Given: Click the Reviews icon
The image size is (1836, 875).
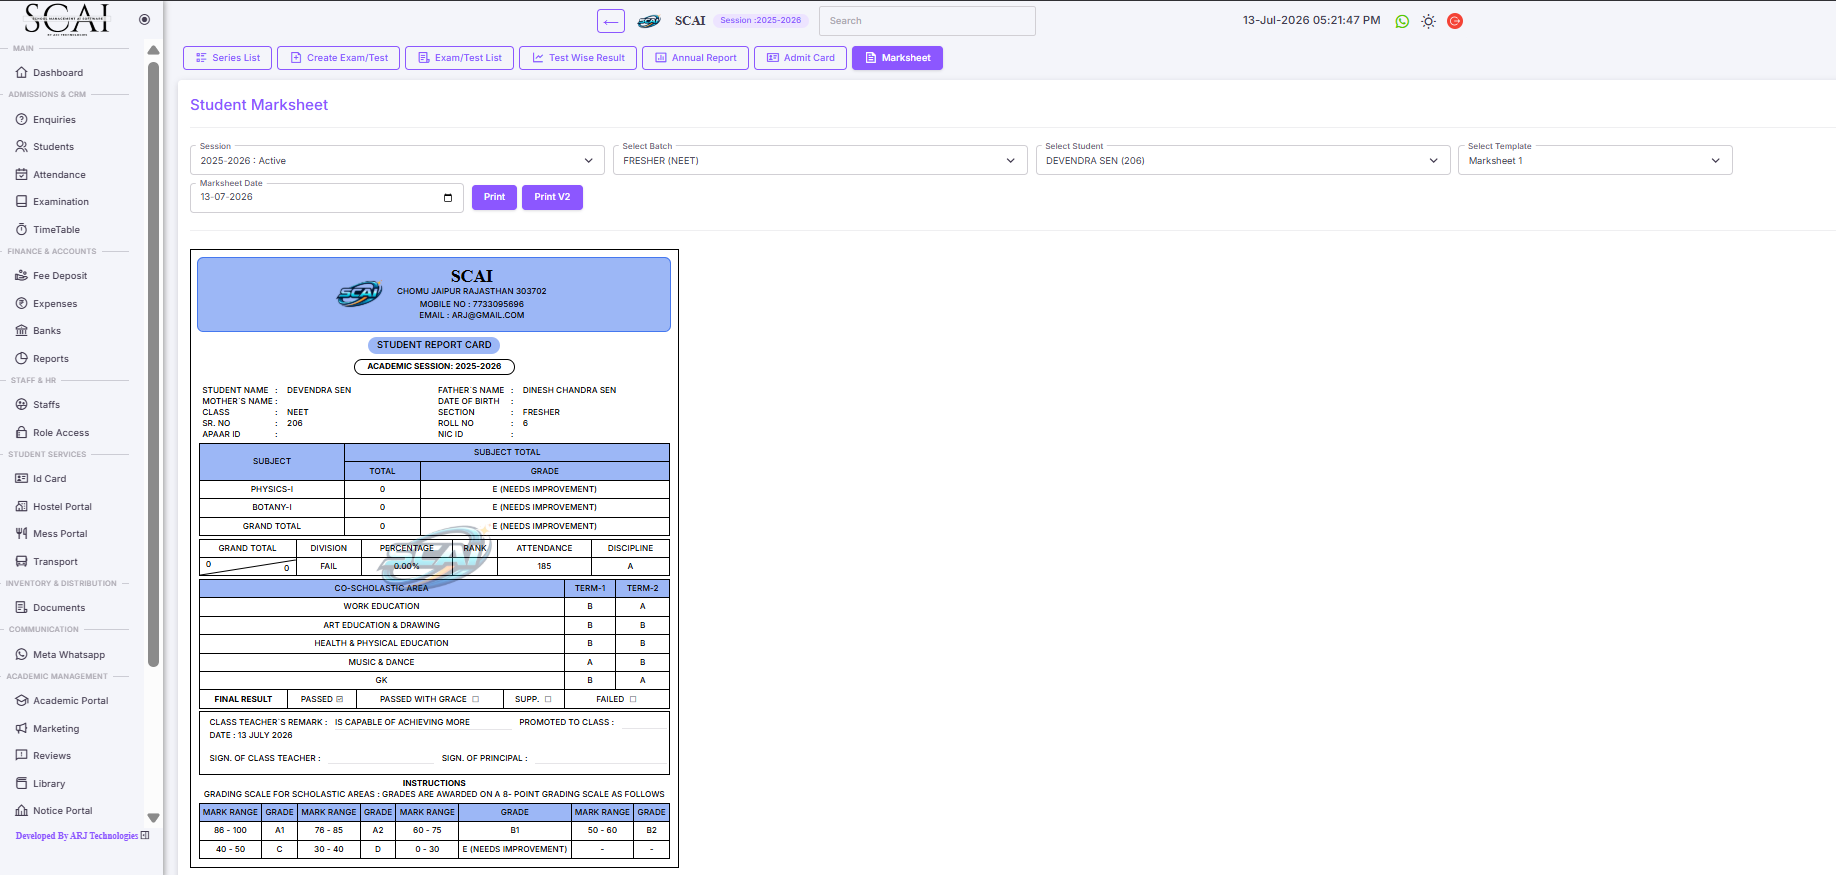Looking at the screenshot, I should point(22,755).
